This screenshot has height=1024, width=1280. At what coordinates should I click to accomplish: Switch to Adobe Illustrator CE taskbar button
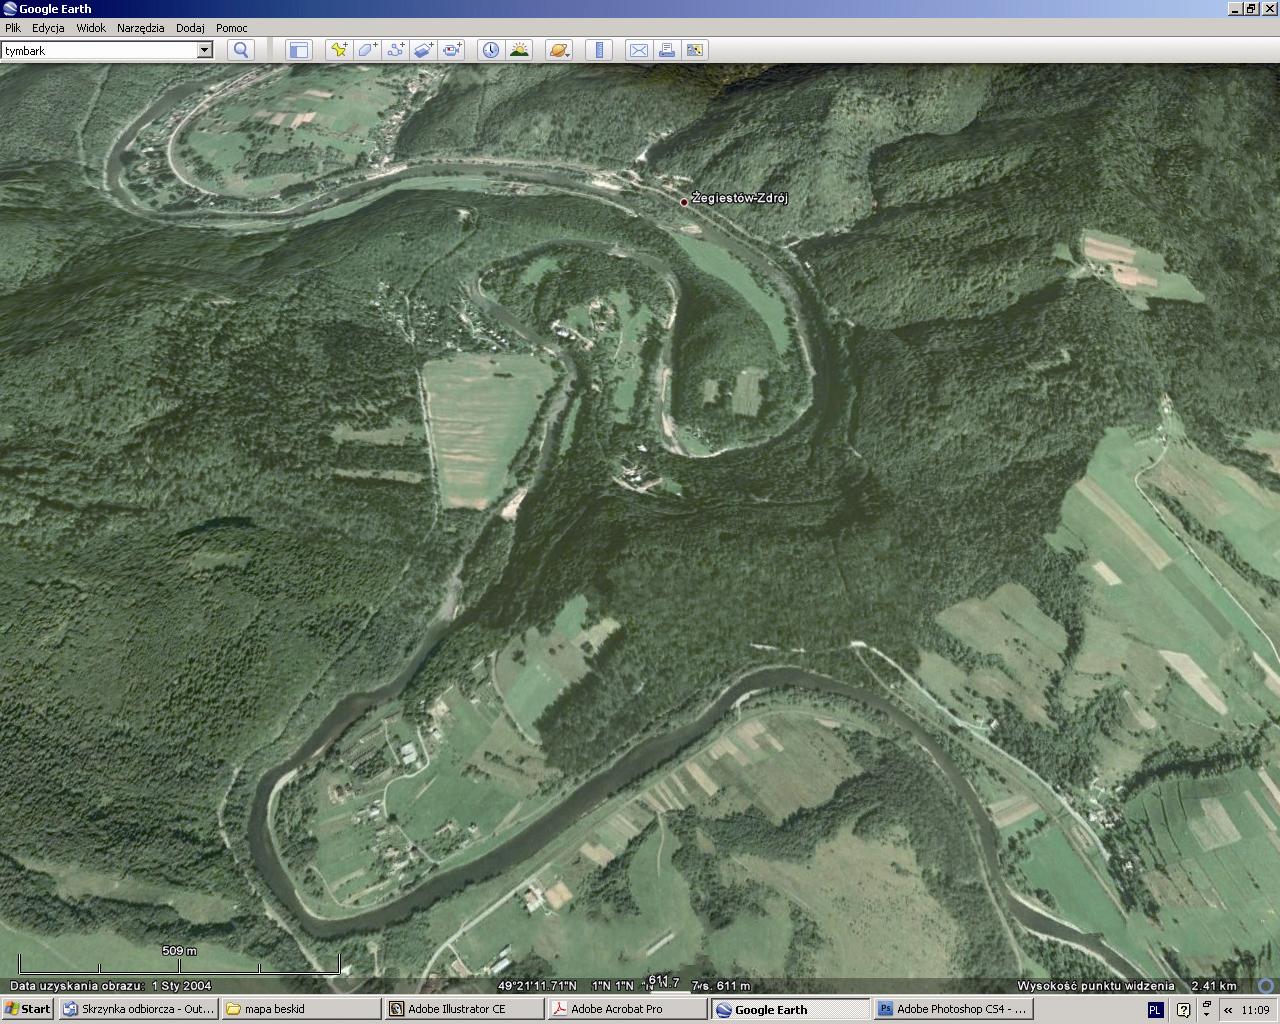point(464,1009)
